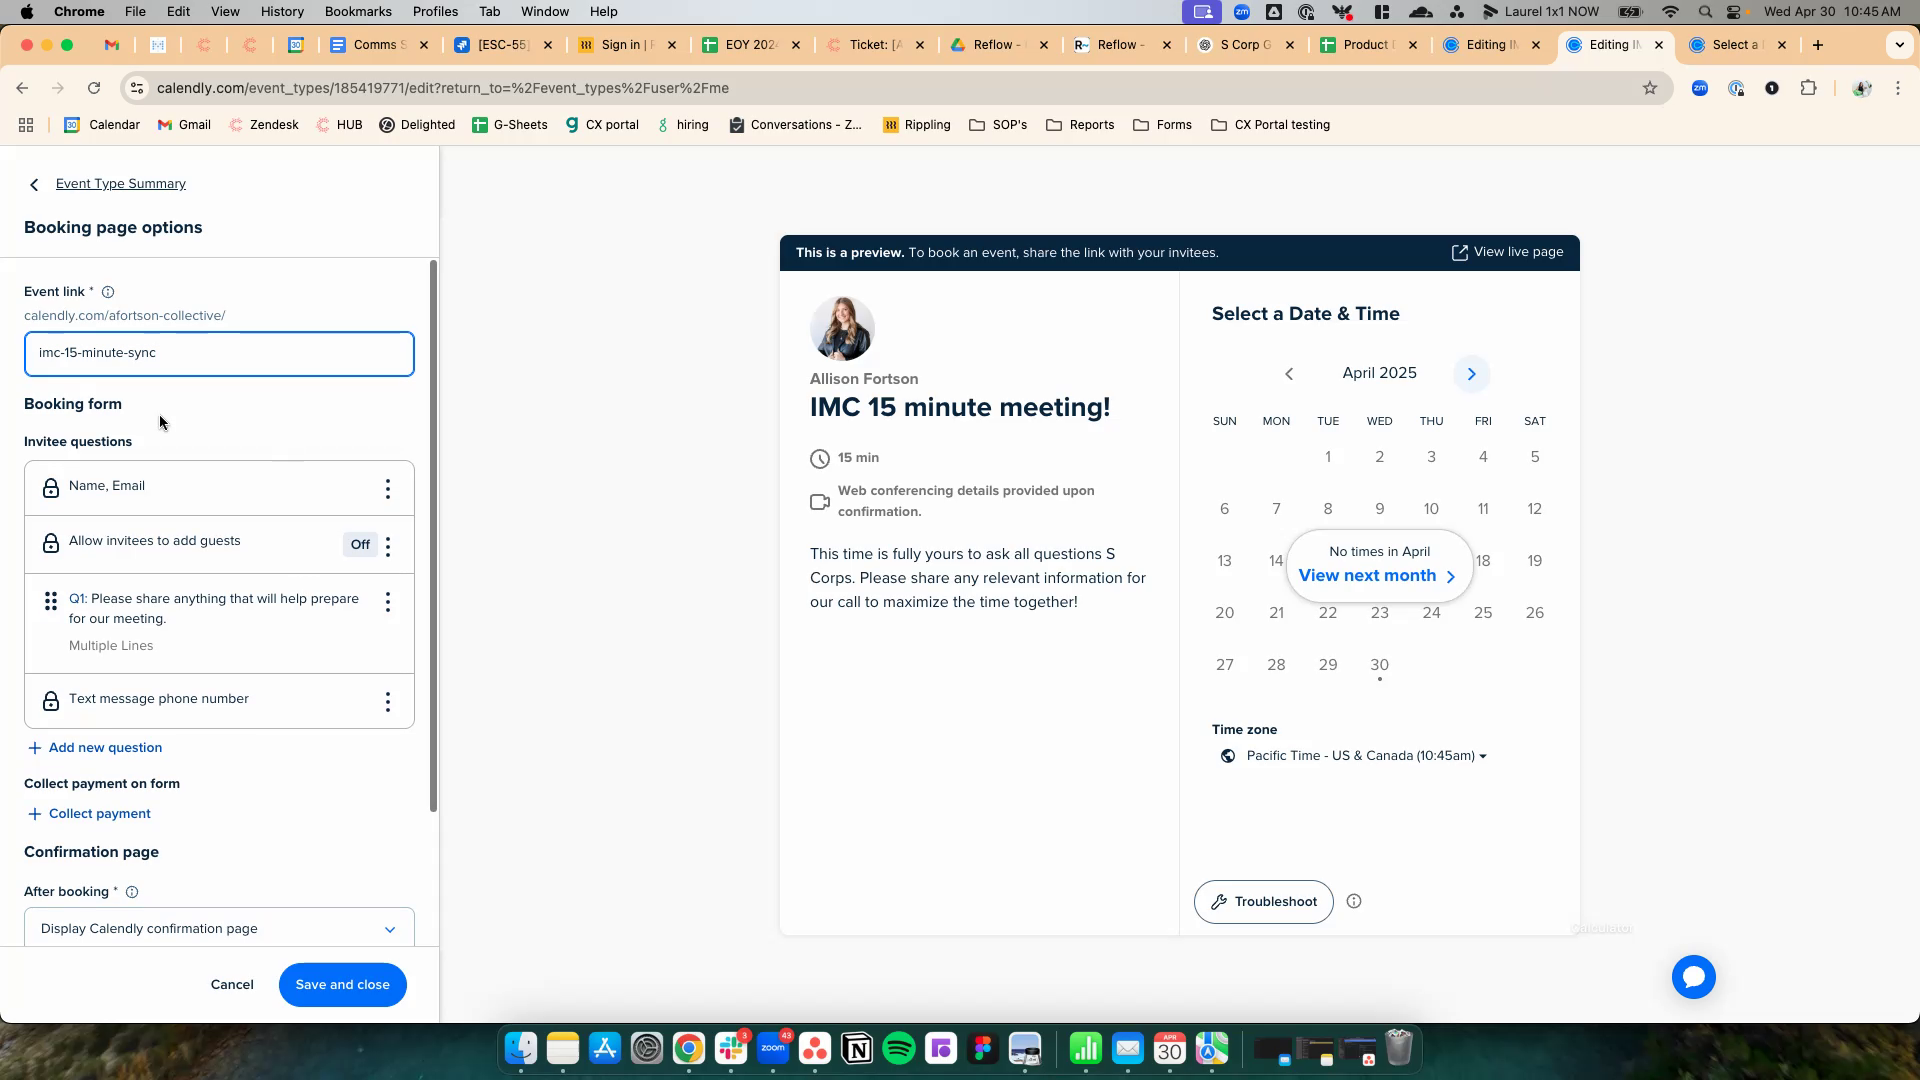This screenshot has width=1920, height=1080.
Task: Switch to the Select a browser tab
Action: pos(1735,45)
